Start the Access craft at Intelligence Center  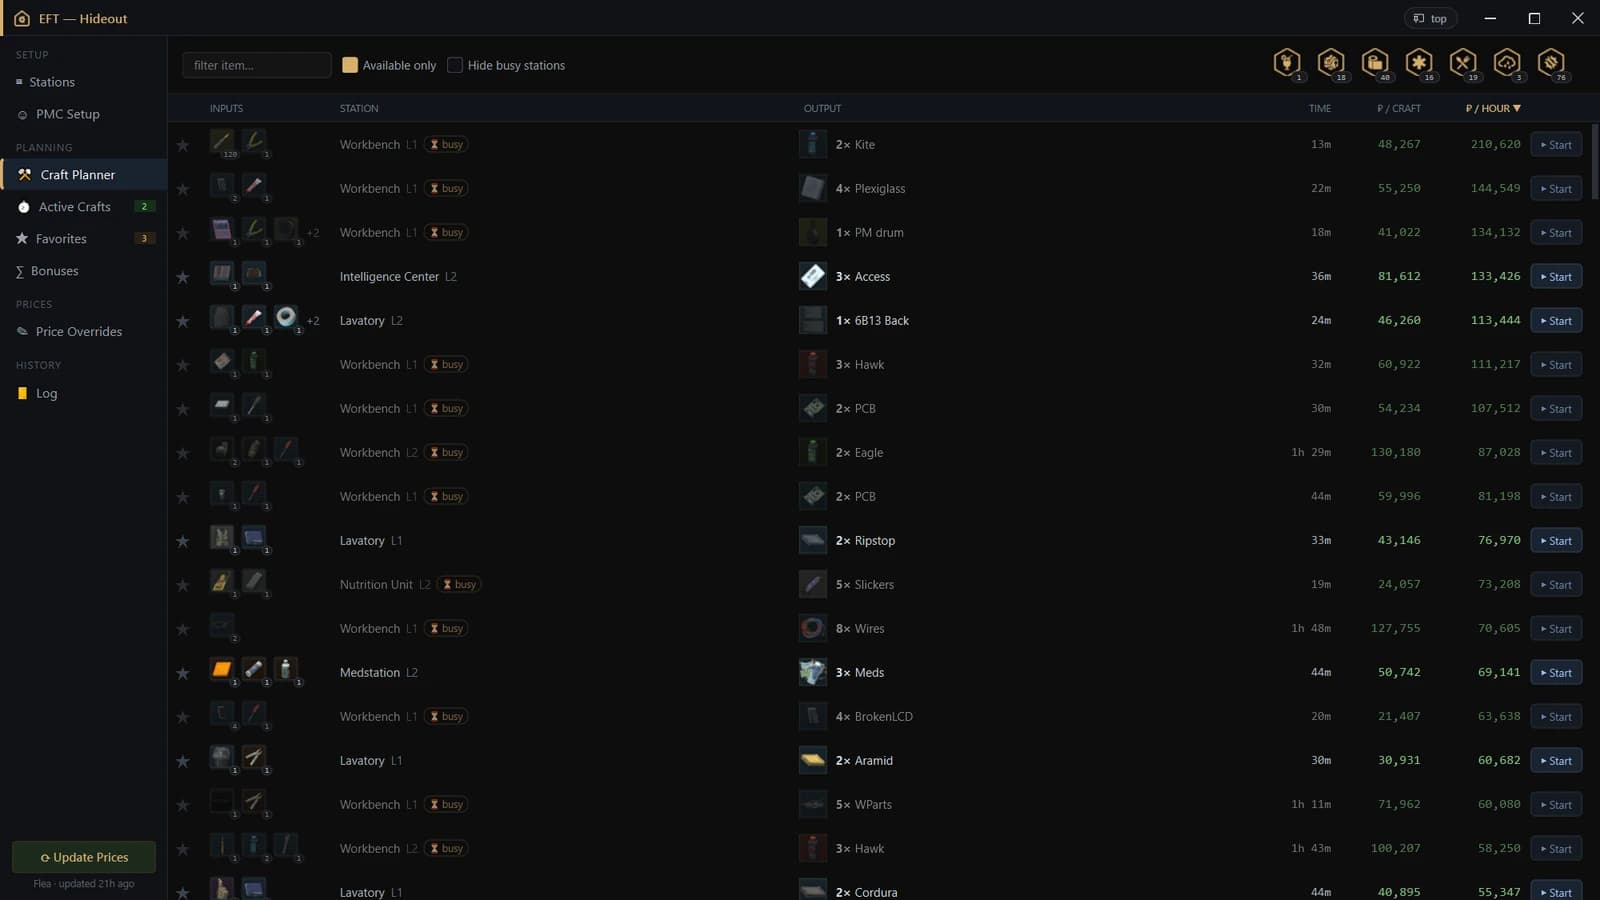pyautogui.click(x=1556, y=277)
